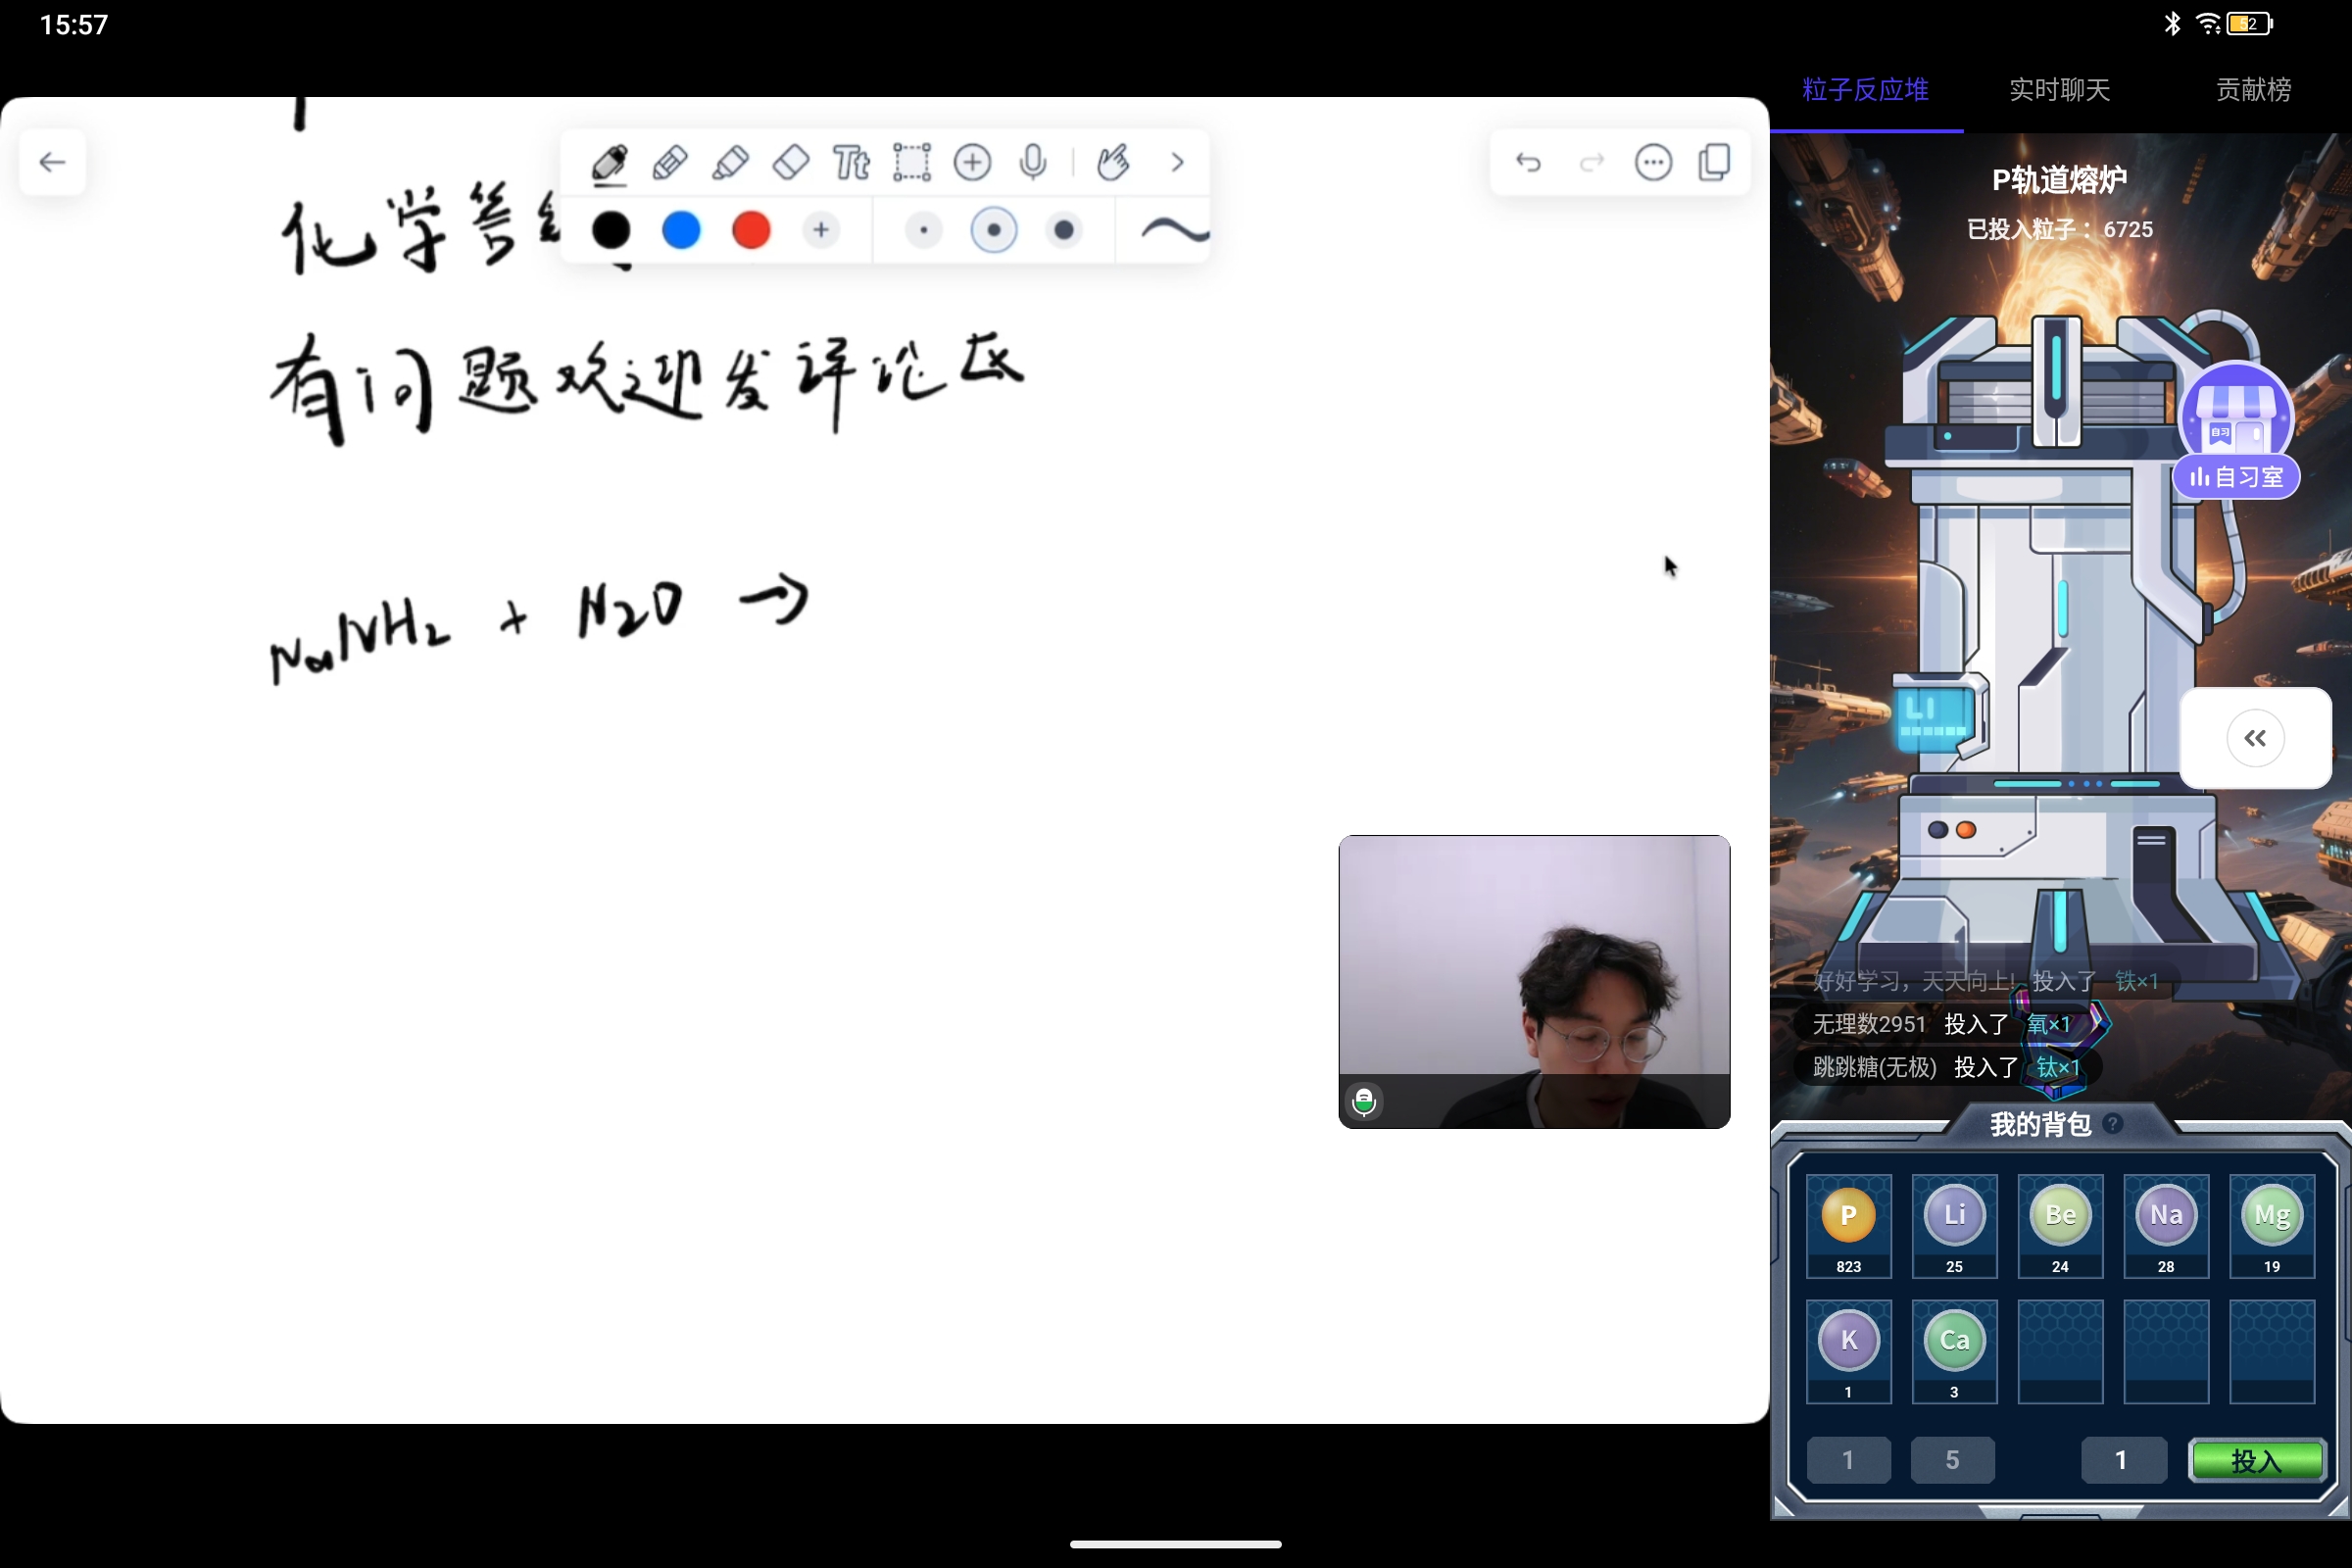Choose the lasso selection tool
Screen dimensions: 2352x1568
click(x=911, y=162)
